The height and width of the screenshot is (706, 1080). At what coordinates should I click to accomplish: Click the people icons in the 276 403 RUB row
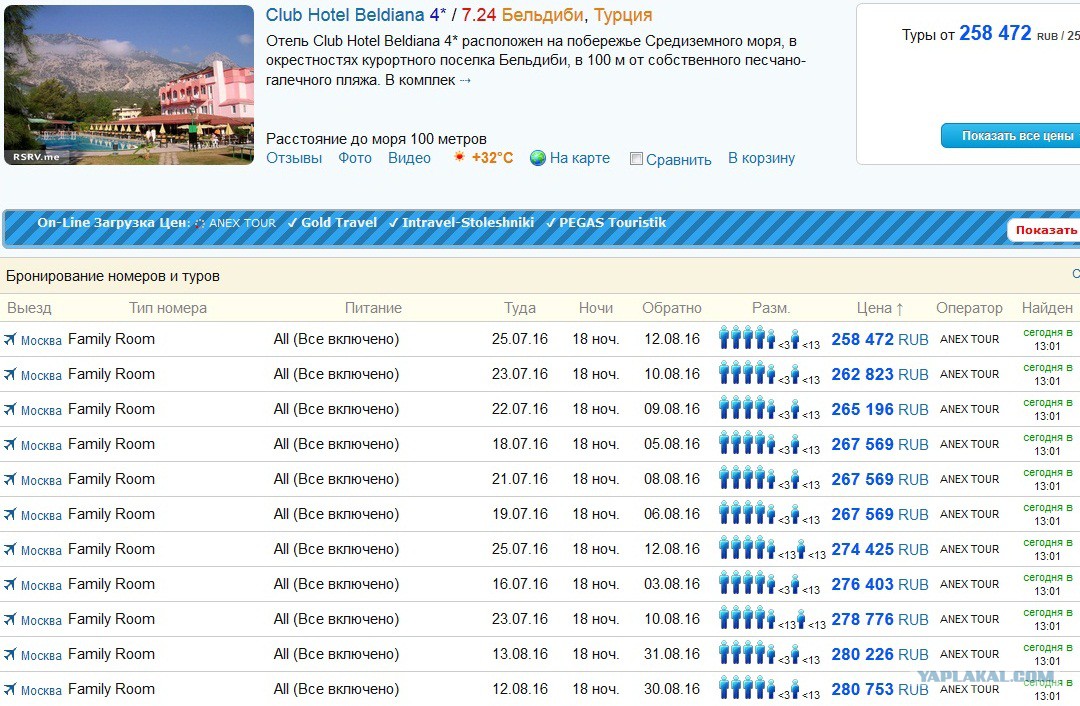pyautogui.click(x=769, y=584)
